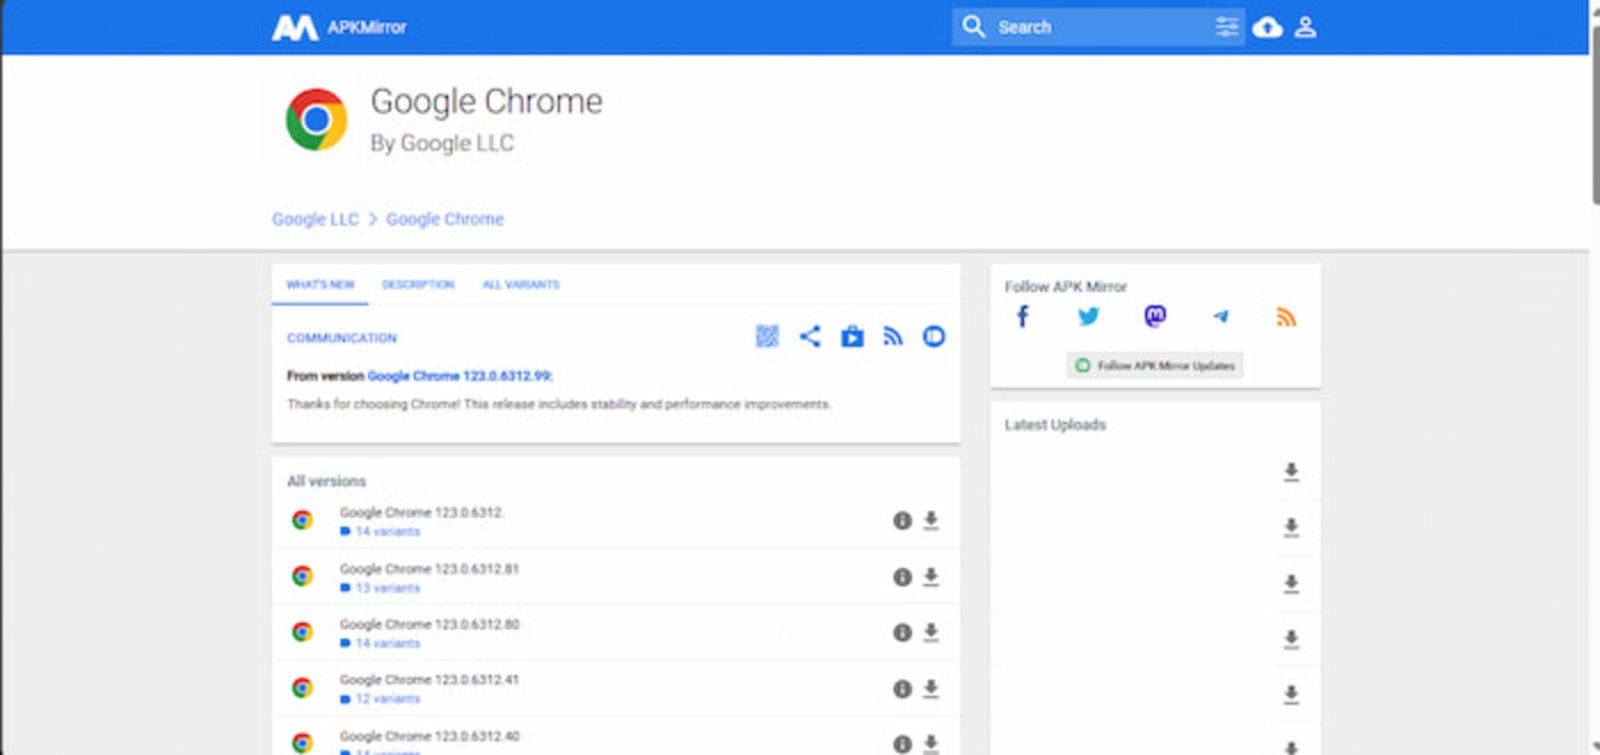Click Chrome icon beside 123.0.6312.41
The height and width of the screenshot is (755, 1600).
302,688
